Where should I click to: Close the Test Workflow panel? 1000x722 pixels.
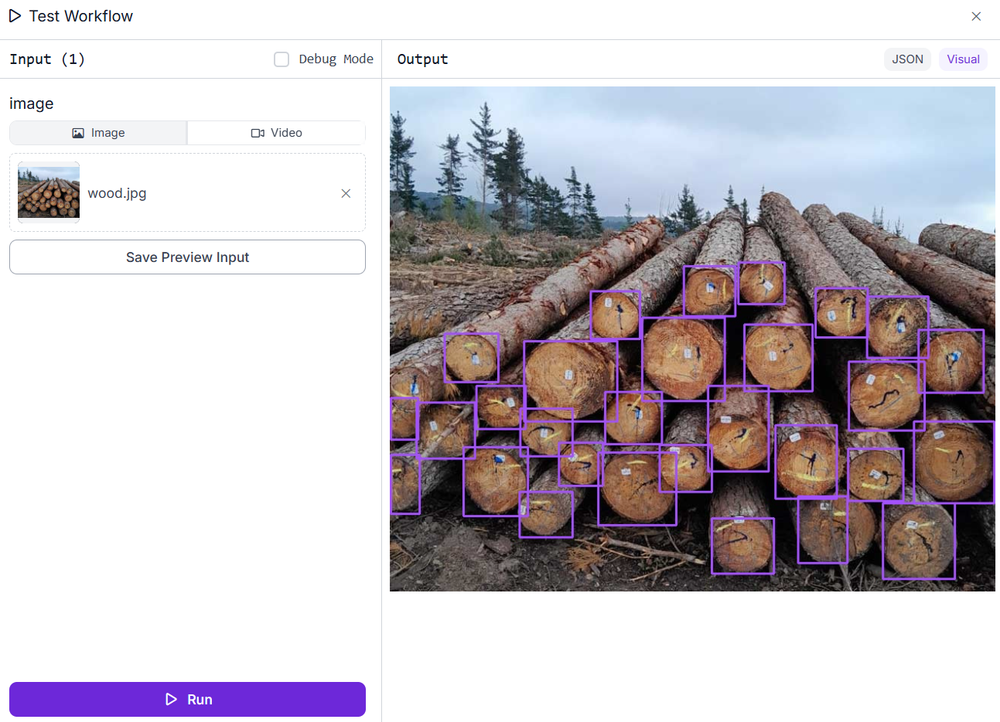pos(976,16)
